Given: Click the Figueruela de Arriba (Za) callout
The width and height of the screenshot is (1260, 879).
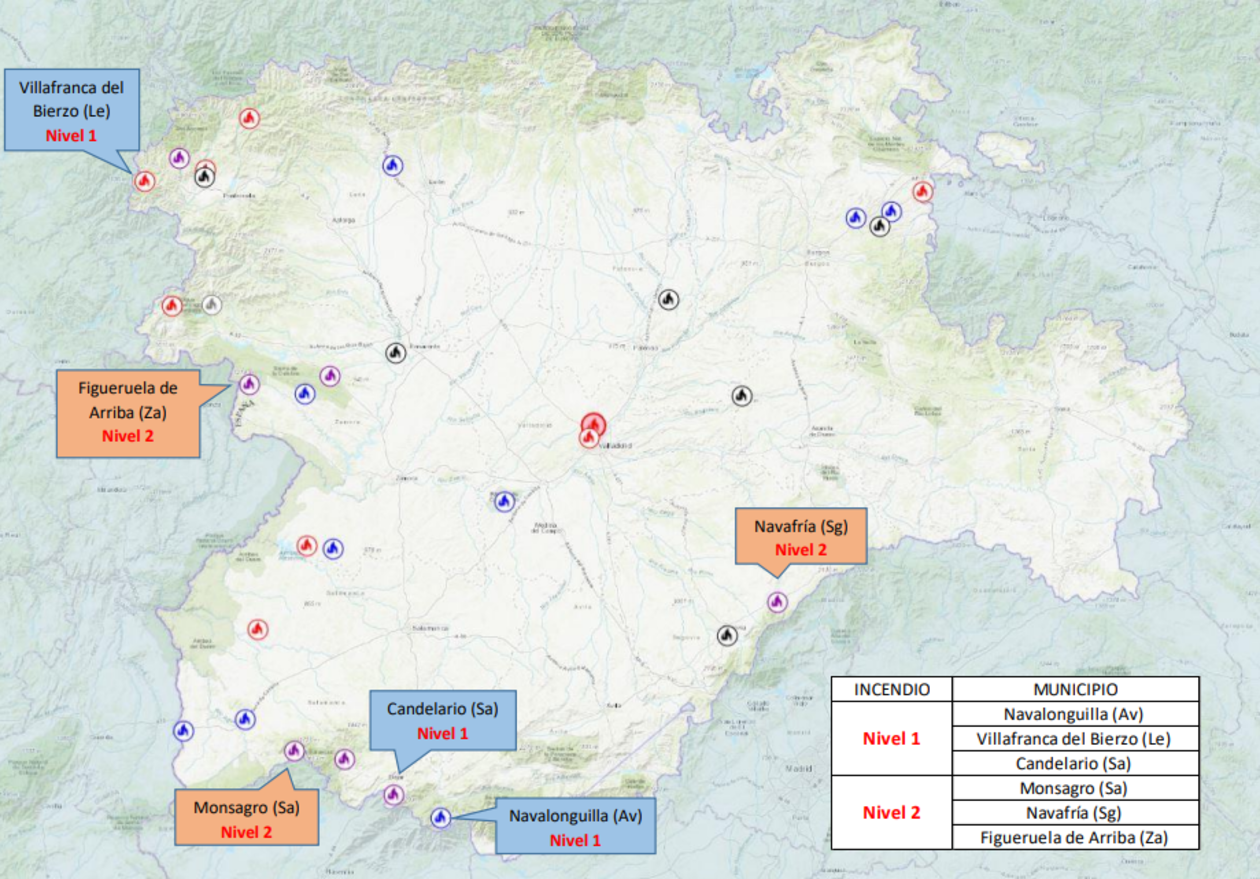Looking at the screenshot, I should click(x=128, y=412).
